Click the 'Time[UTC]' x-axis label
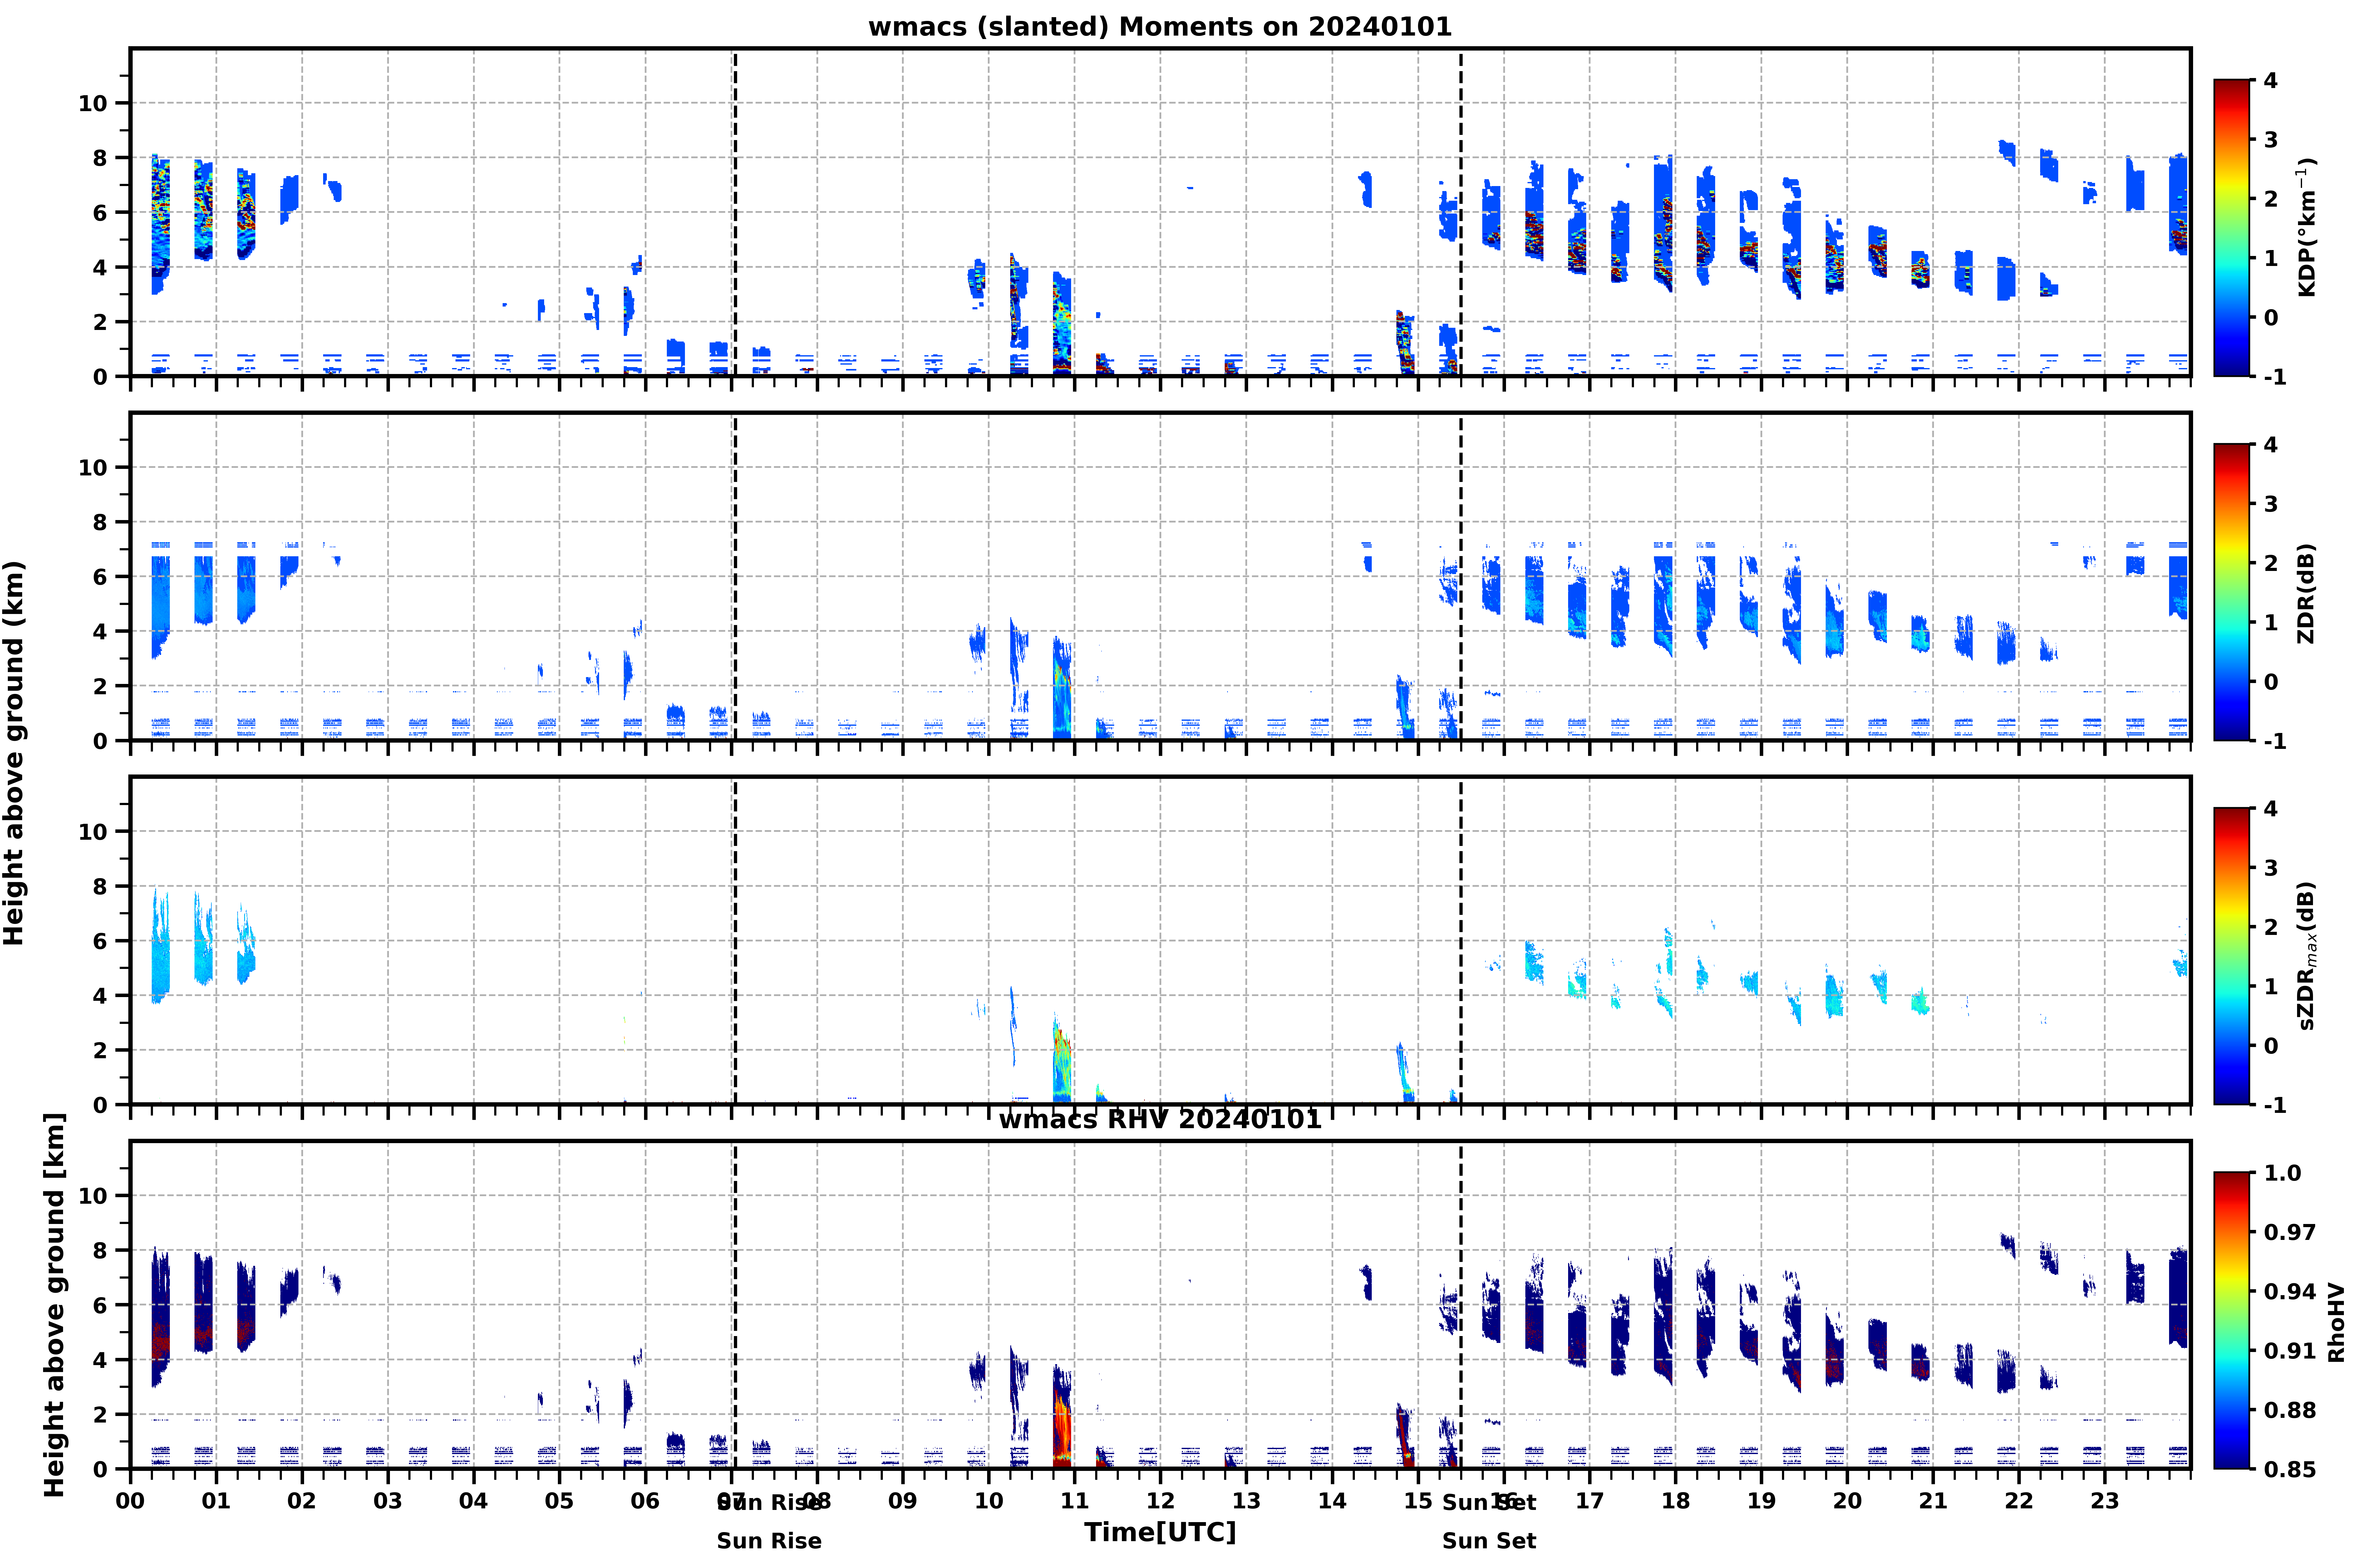Screen dimensions: 2362x1568 [x=1160, y=1532]
